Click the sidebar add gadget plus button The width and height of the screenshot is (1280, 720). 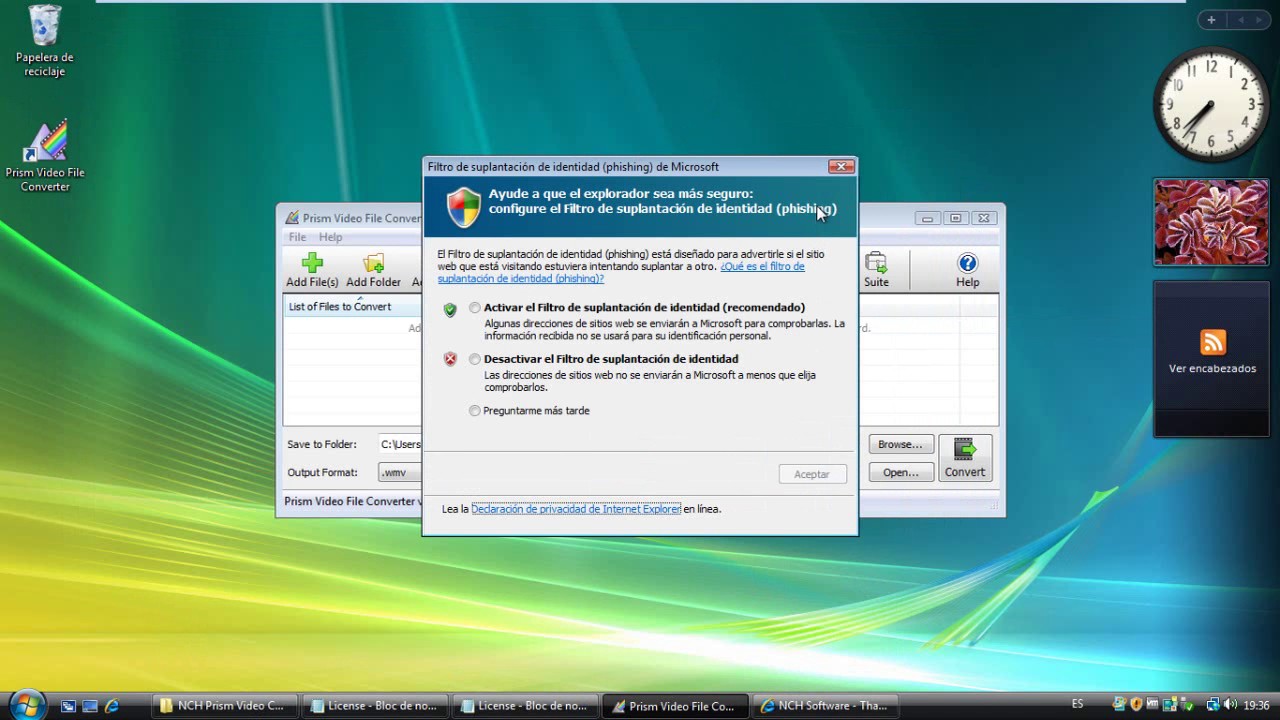(1211, 20)
